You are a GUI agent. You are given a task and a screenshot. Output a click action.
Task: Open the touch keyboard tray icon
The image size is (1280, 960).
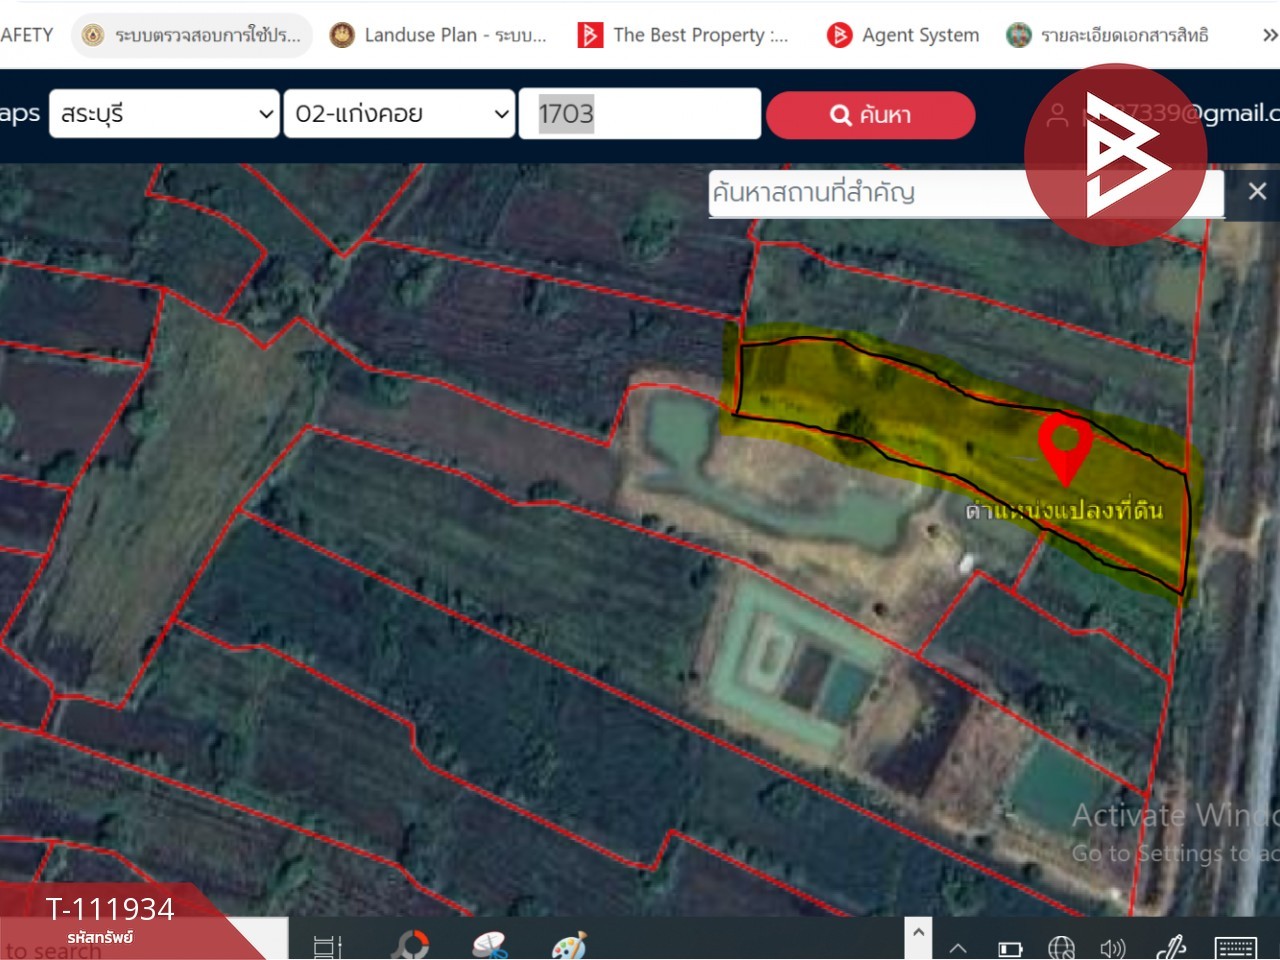(1235, 948)
